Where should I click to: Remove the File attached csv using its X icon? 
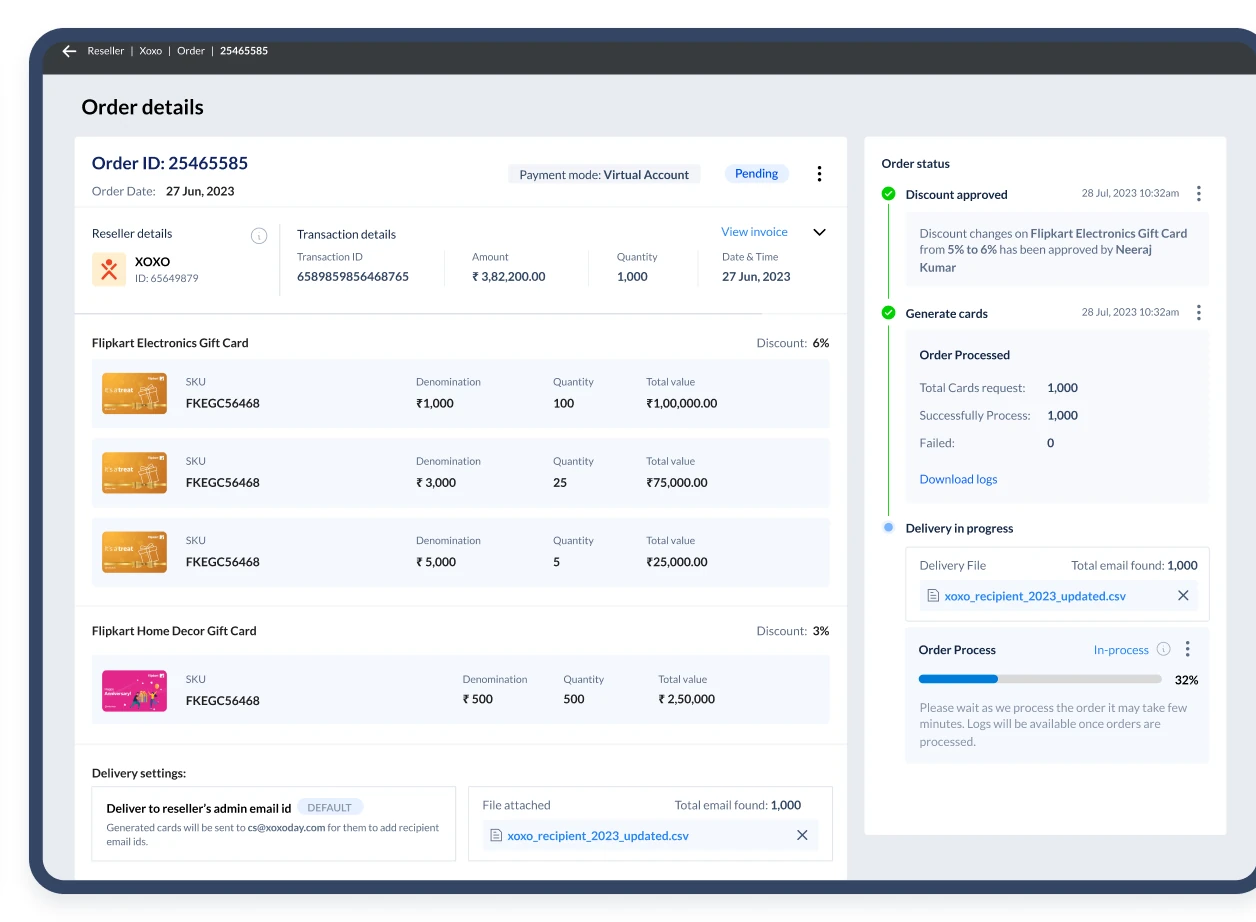802,835
